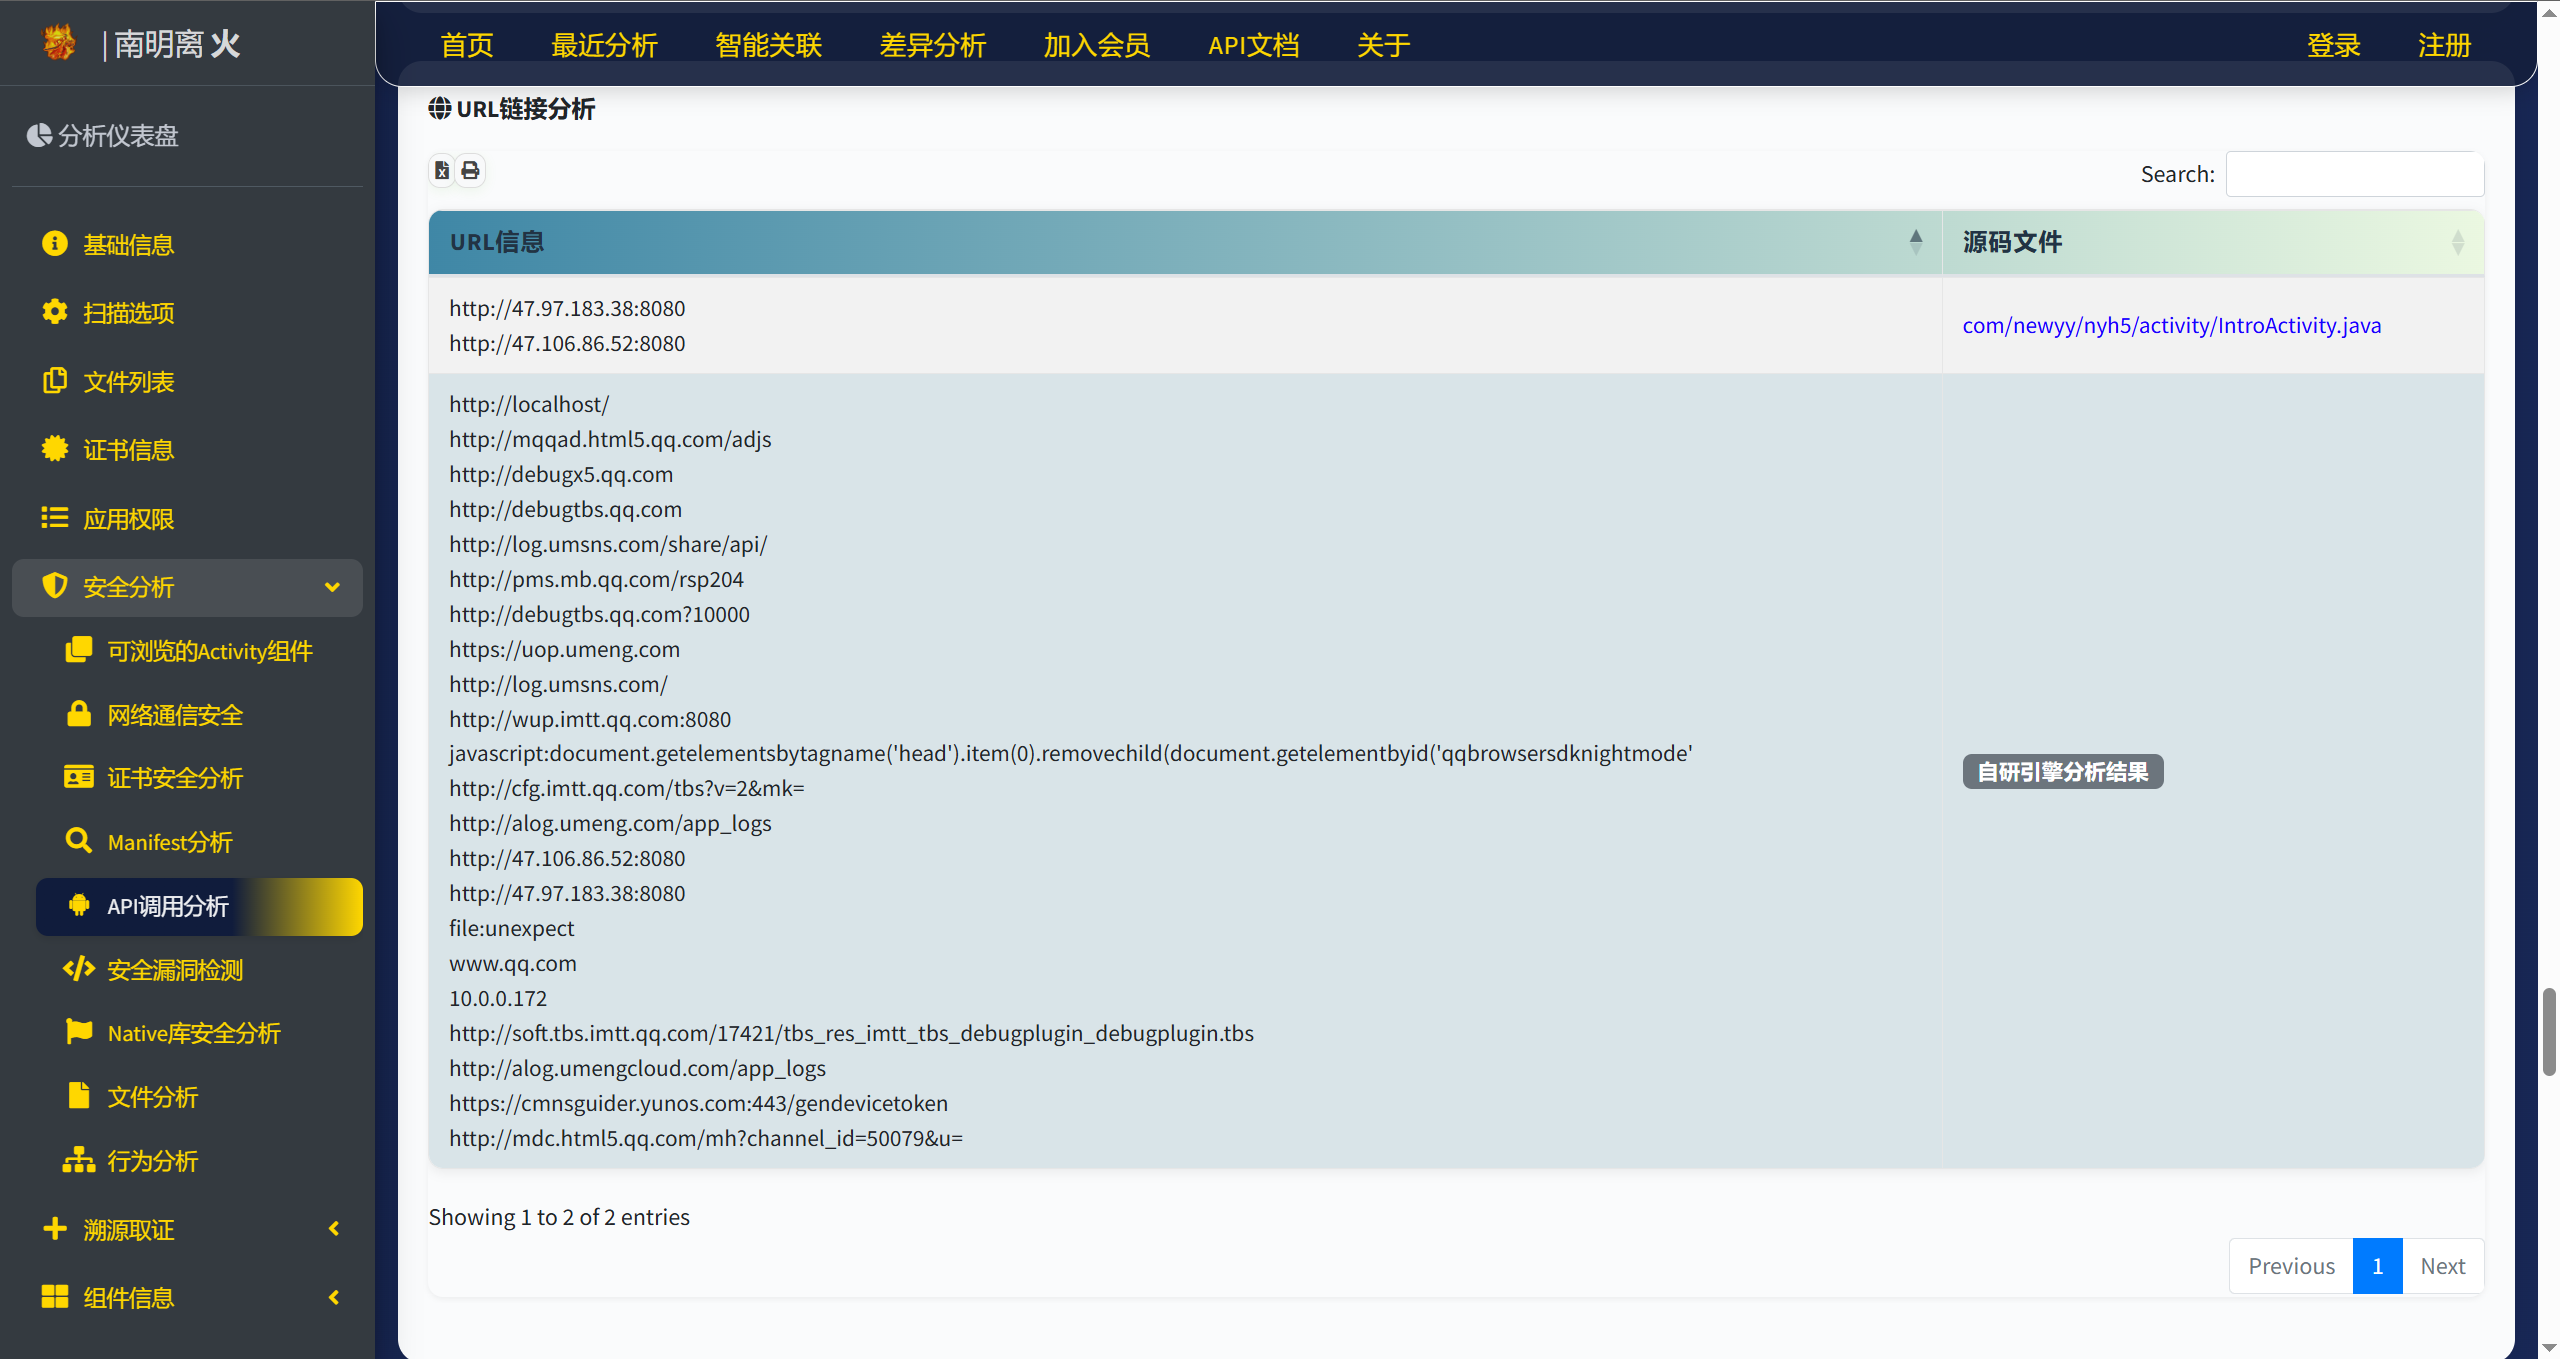The image size is (2560, 1359).
Task: Select the 行为分析 hierarchy icon
Action: tap(79, 1160)
